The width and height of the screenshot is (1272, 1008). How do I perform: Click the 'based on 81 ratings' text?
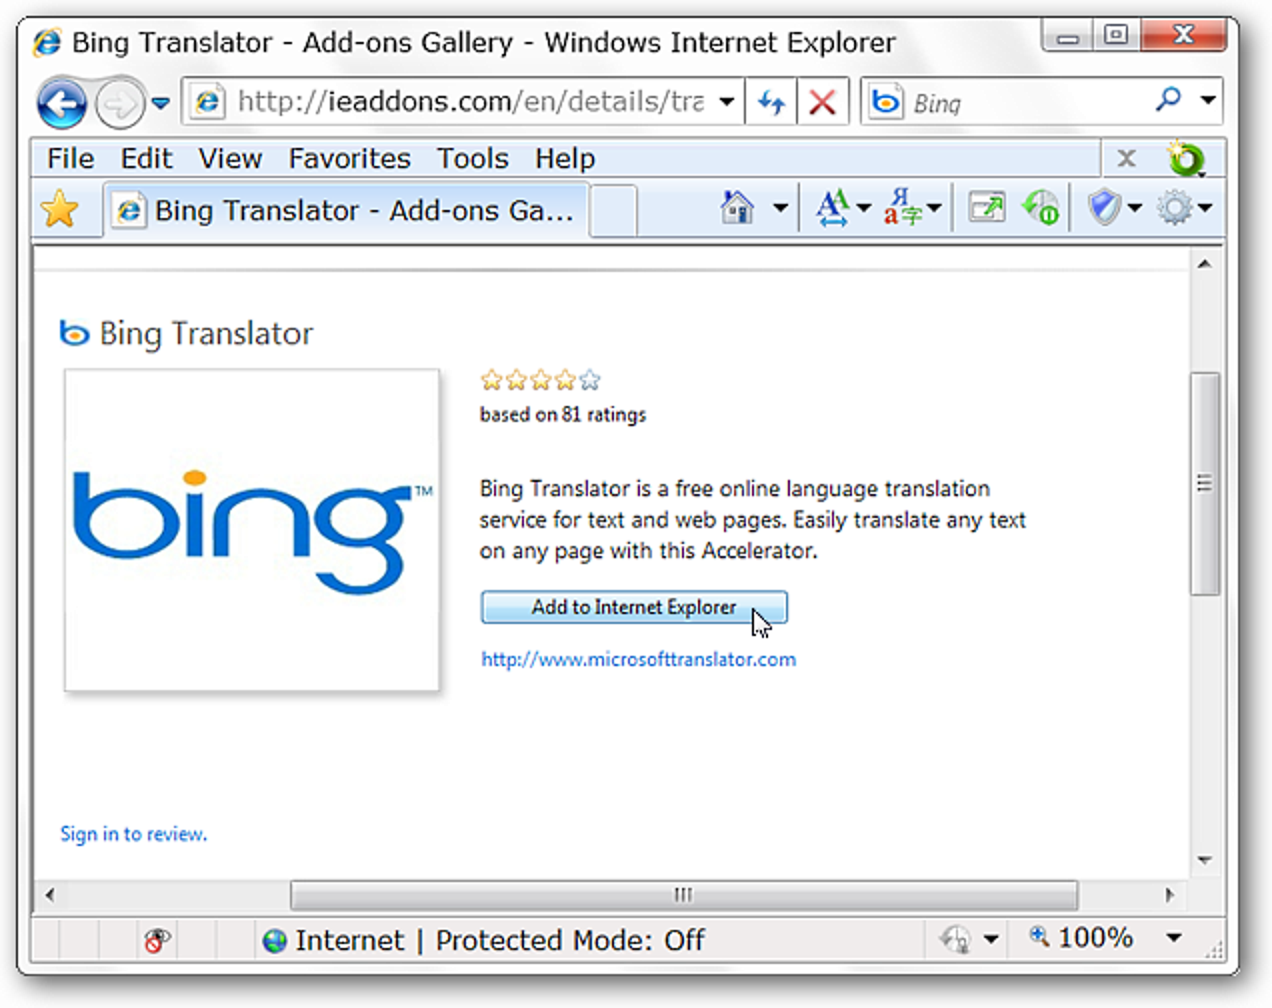562,414
